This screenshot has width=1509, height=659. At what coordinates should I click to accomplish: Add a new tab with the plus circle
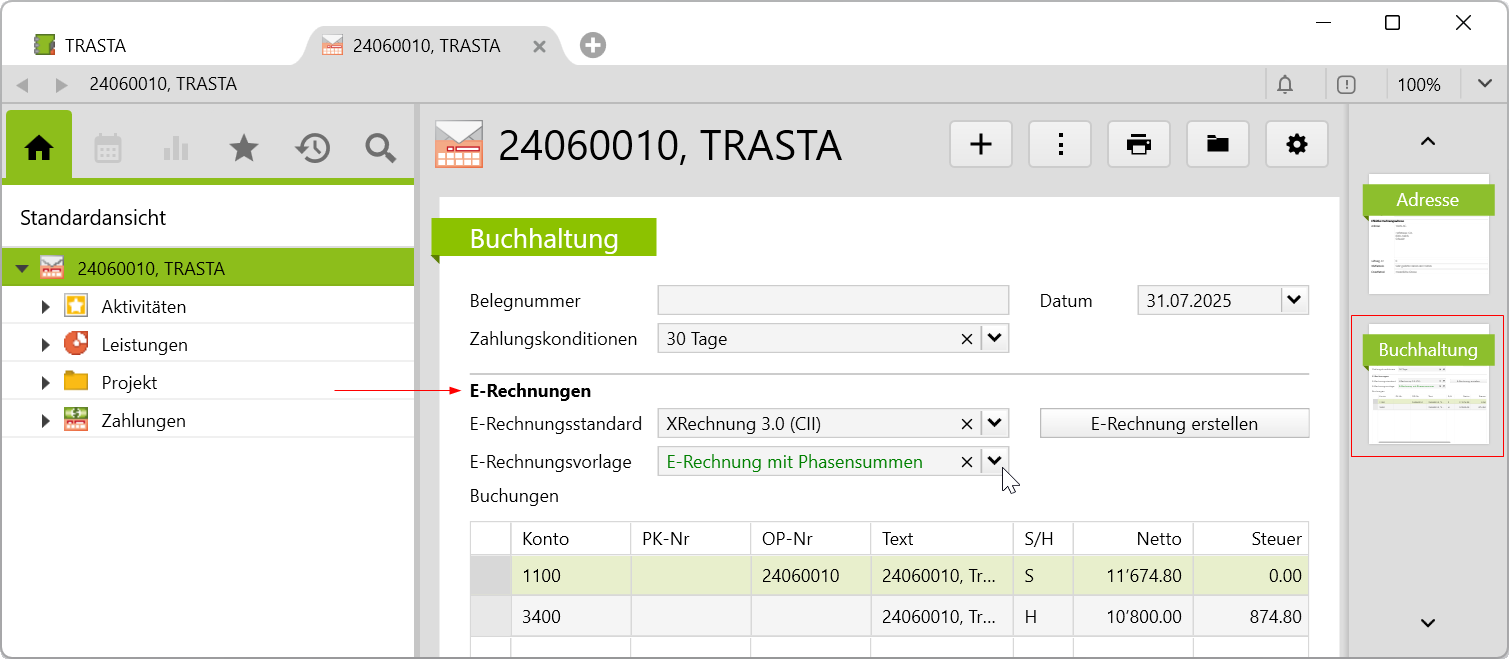click(x=593, y=45)
